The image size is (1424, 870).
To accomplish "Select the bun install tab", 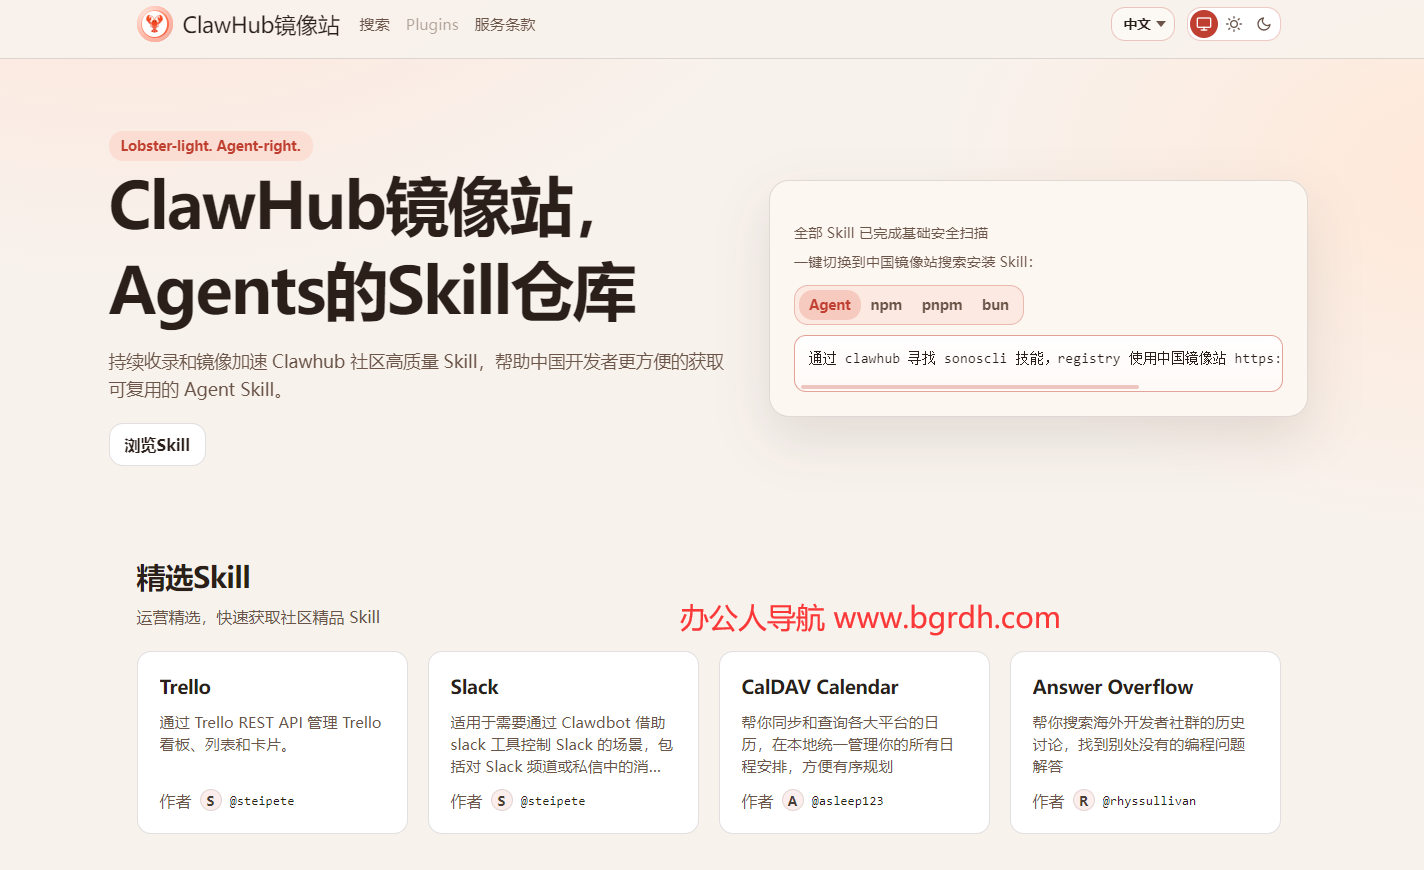I will coord(995,305).
